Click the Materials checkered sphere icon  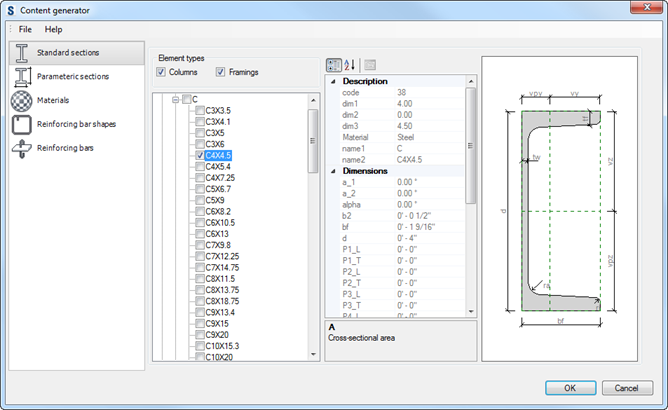pos(21,101)
